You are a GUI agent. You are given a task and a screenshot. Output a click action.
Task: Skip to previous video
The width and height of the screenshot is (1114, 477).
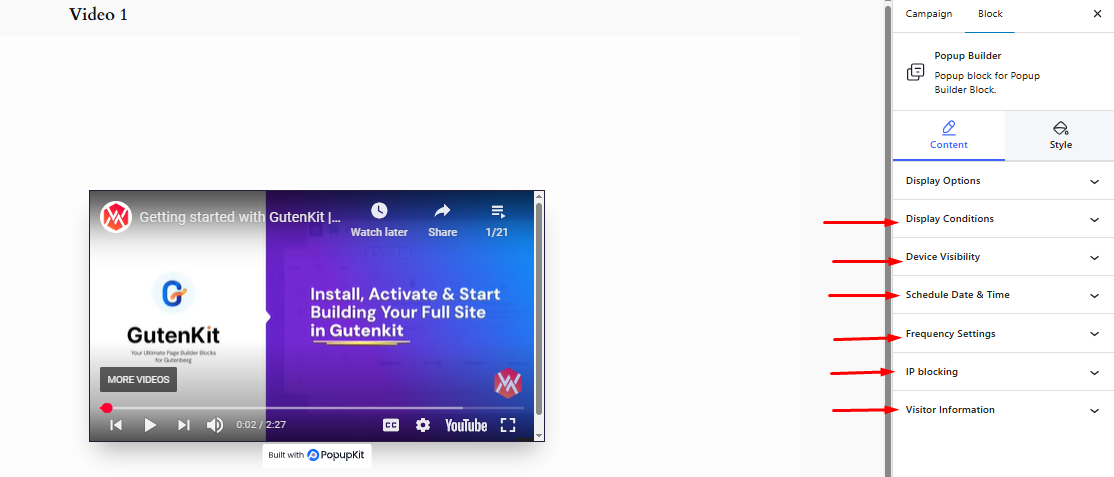[116, 425]
